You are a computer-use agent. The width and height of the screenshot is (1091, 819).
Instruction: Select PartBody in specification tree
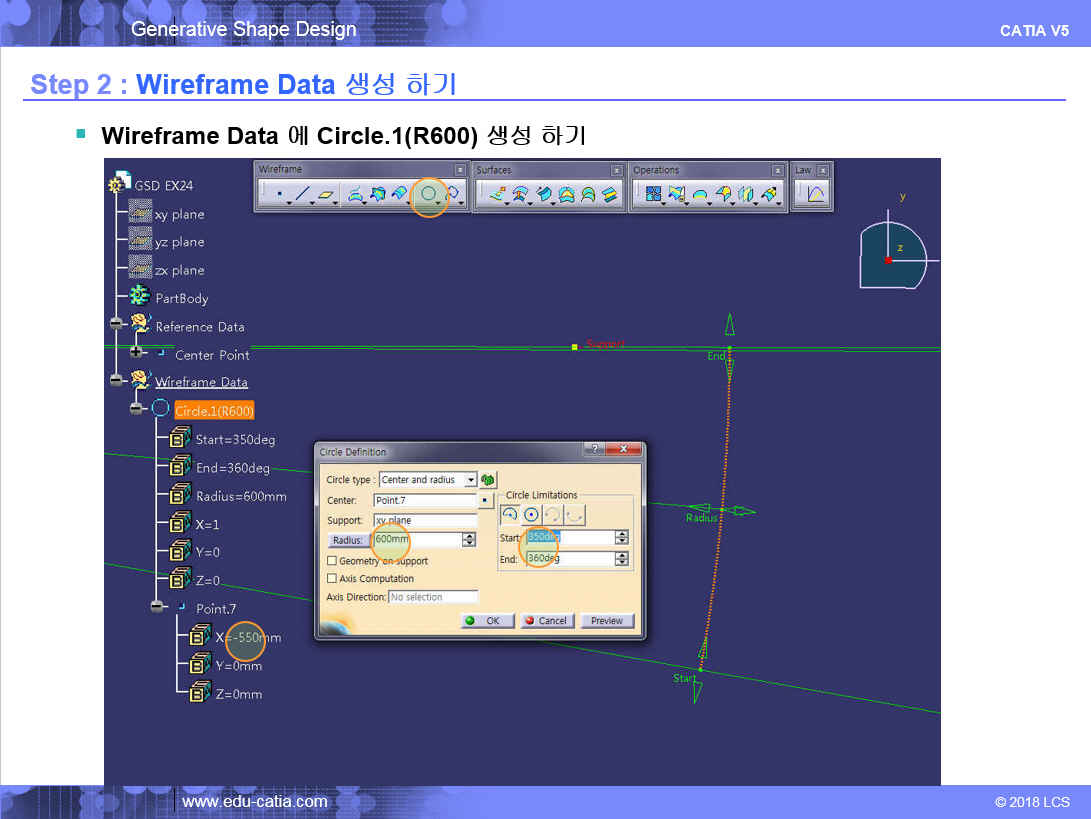pyautogui.click(x=181, y=298)
